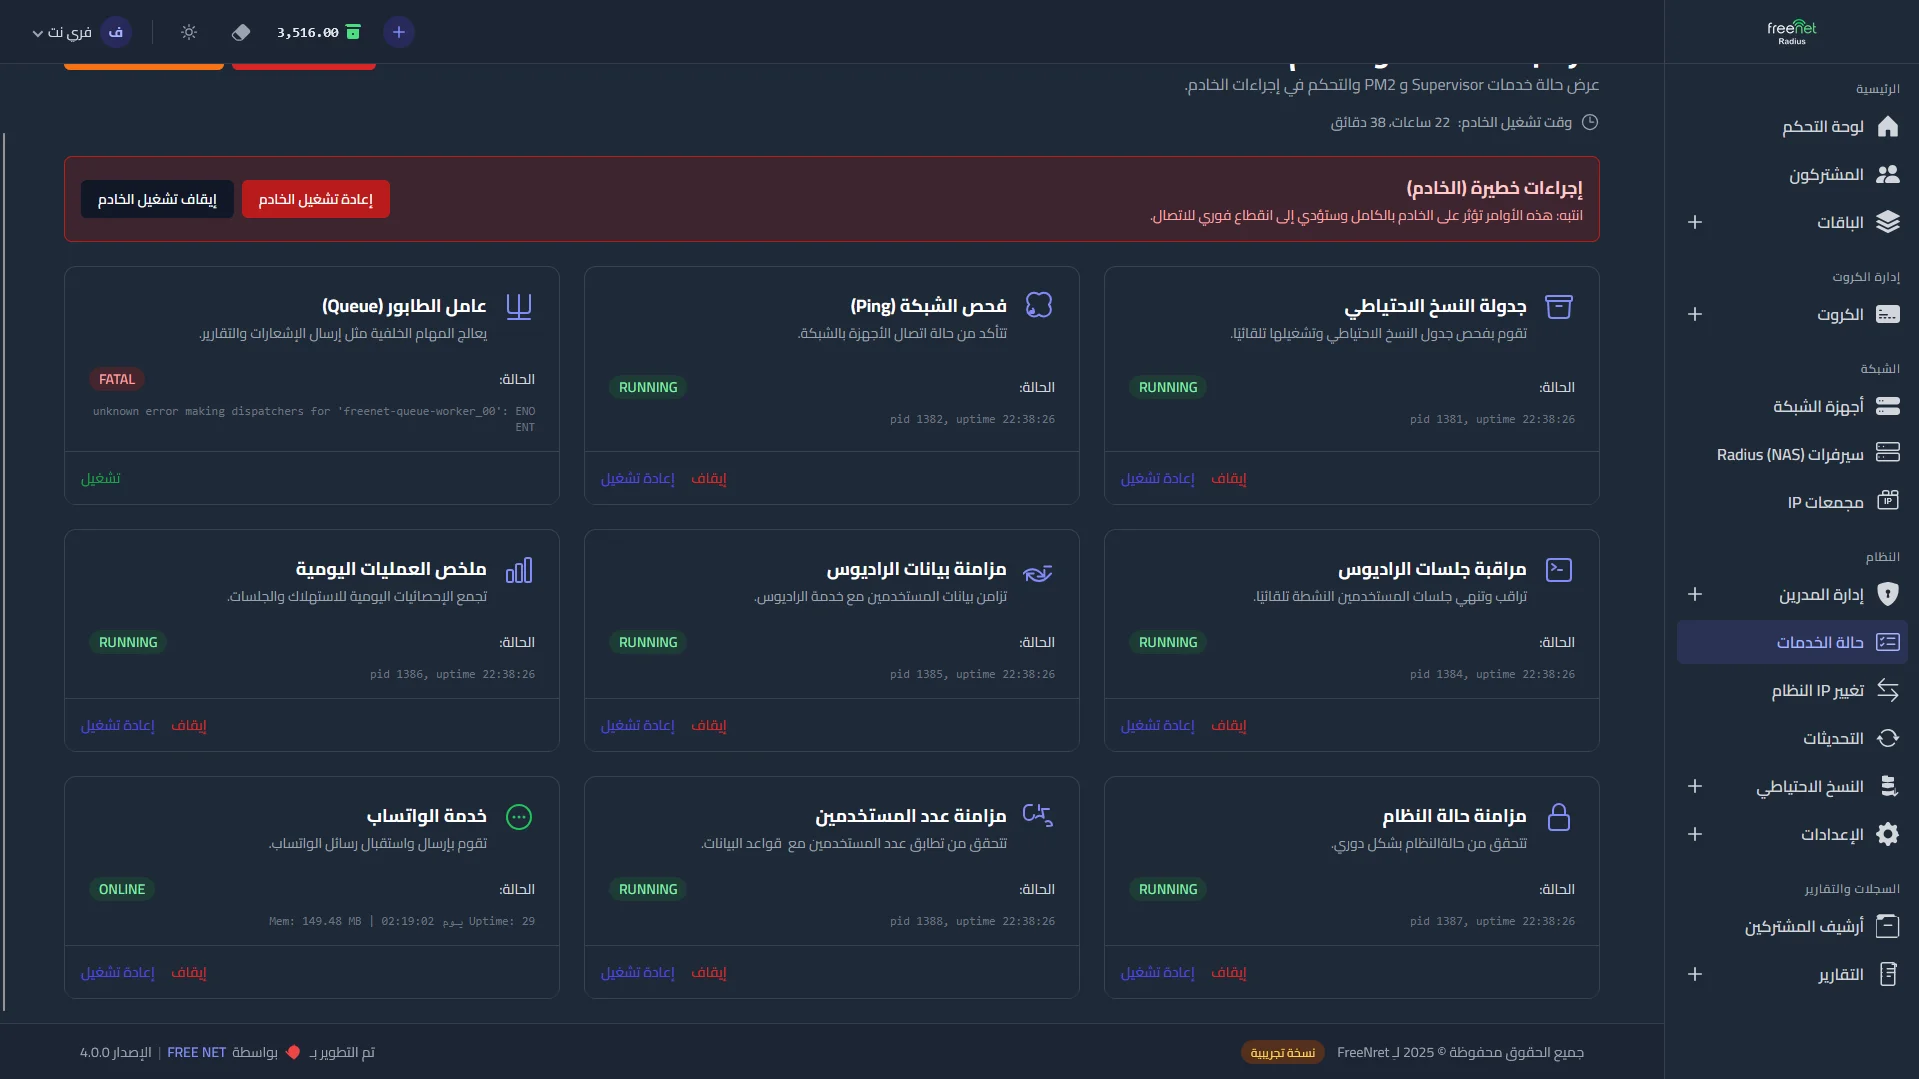
Task: Select the المشتركون sidebar icon
Action: 1889,174
